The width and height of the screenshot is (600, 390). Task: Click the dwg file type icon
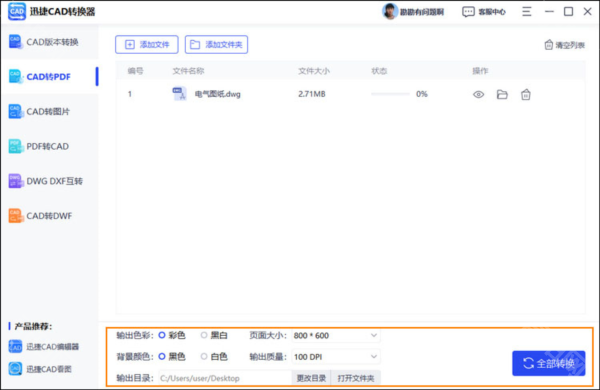(x=179, y=94)
